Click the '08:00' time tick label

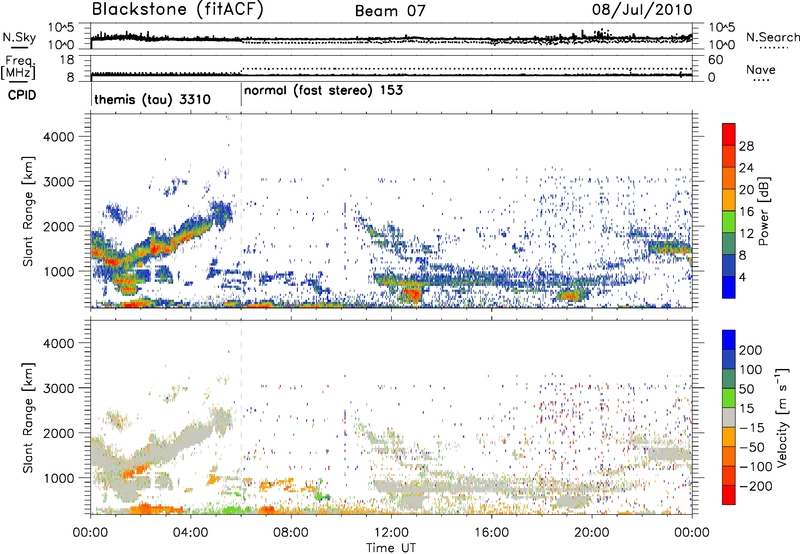[x=290, y=533]
